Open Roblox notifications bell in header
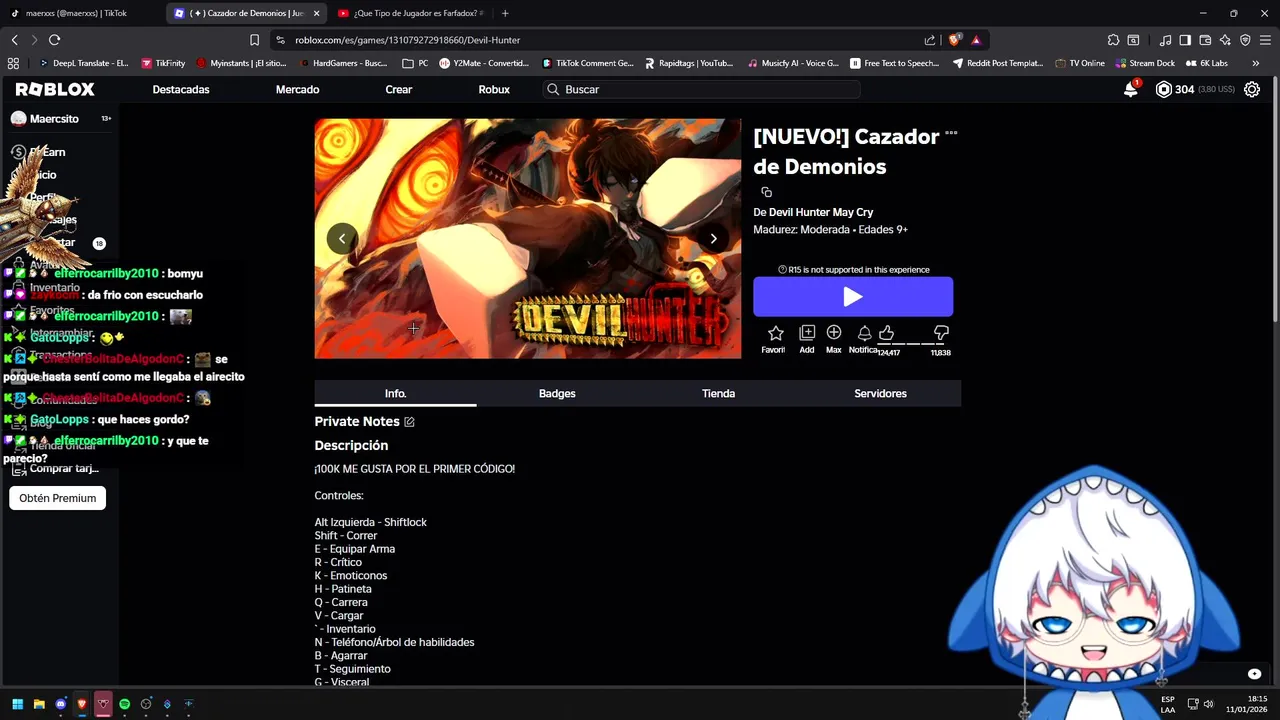Image resolution: width=1280 pixels, height=720 pixels. pyautogui.click(x=1131, y=89)
